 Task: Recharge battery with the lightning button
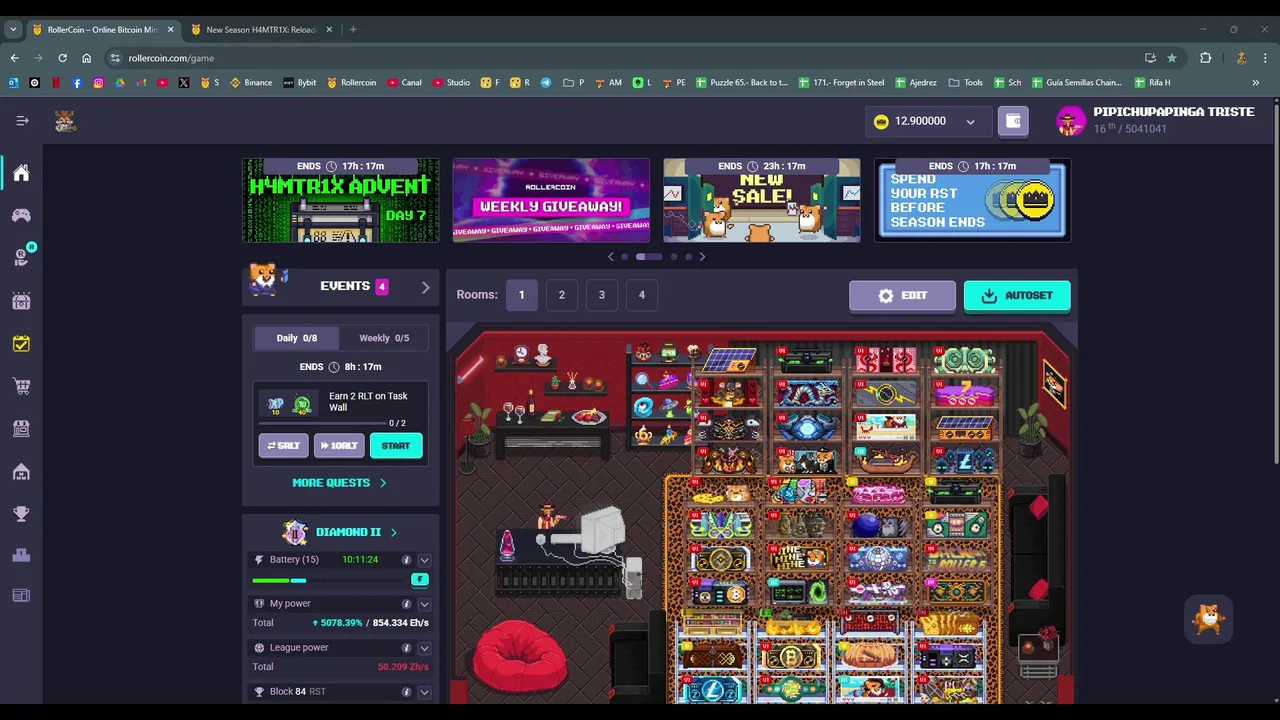click(x=420, y=580)
